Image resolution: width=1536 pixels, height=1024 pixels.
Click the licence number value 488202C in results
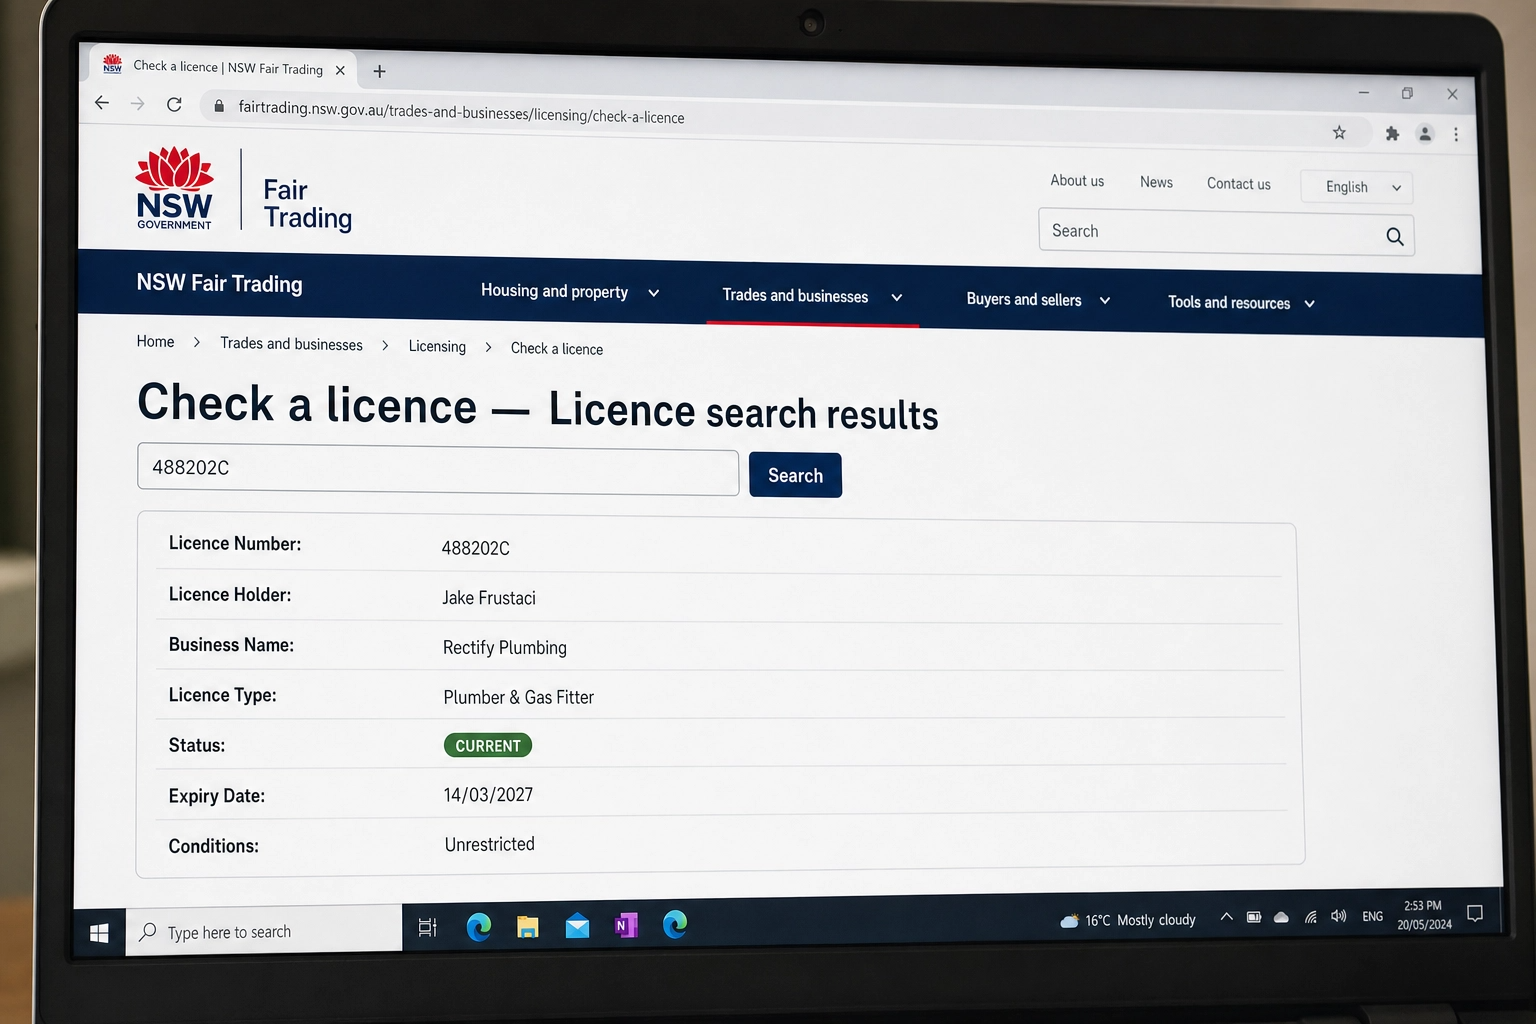pos(476,548)
